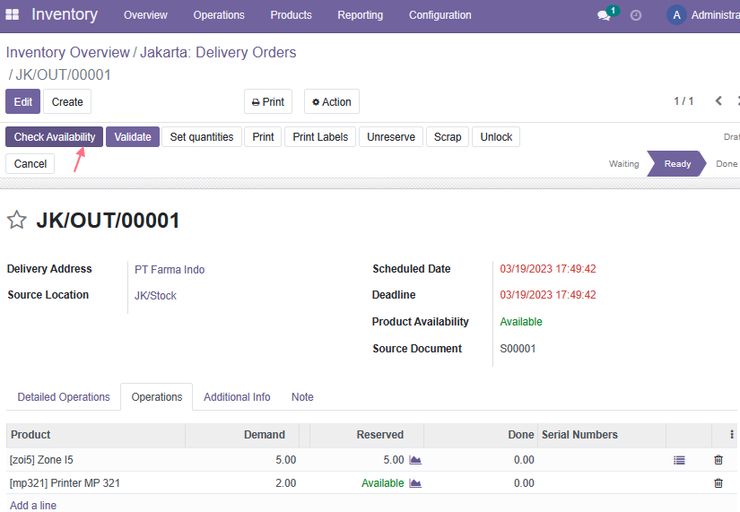Open the conversations message icon
Viewport: 740px width, 512px height.
point(604,15)
